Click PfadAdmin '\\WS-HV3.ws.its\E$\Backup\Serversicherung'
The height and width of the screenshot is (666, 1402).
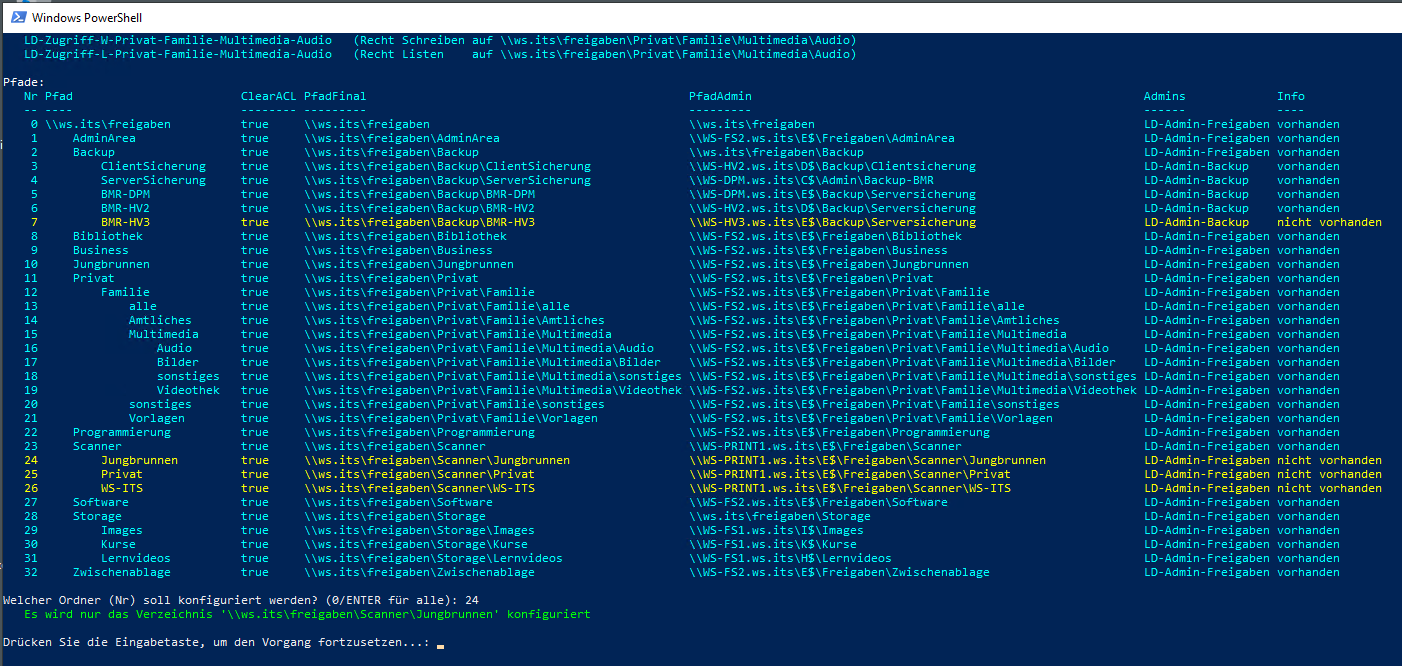click(832, 222)
